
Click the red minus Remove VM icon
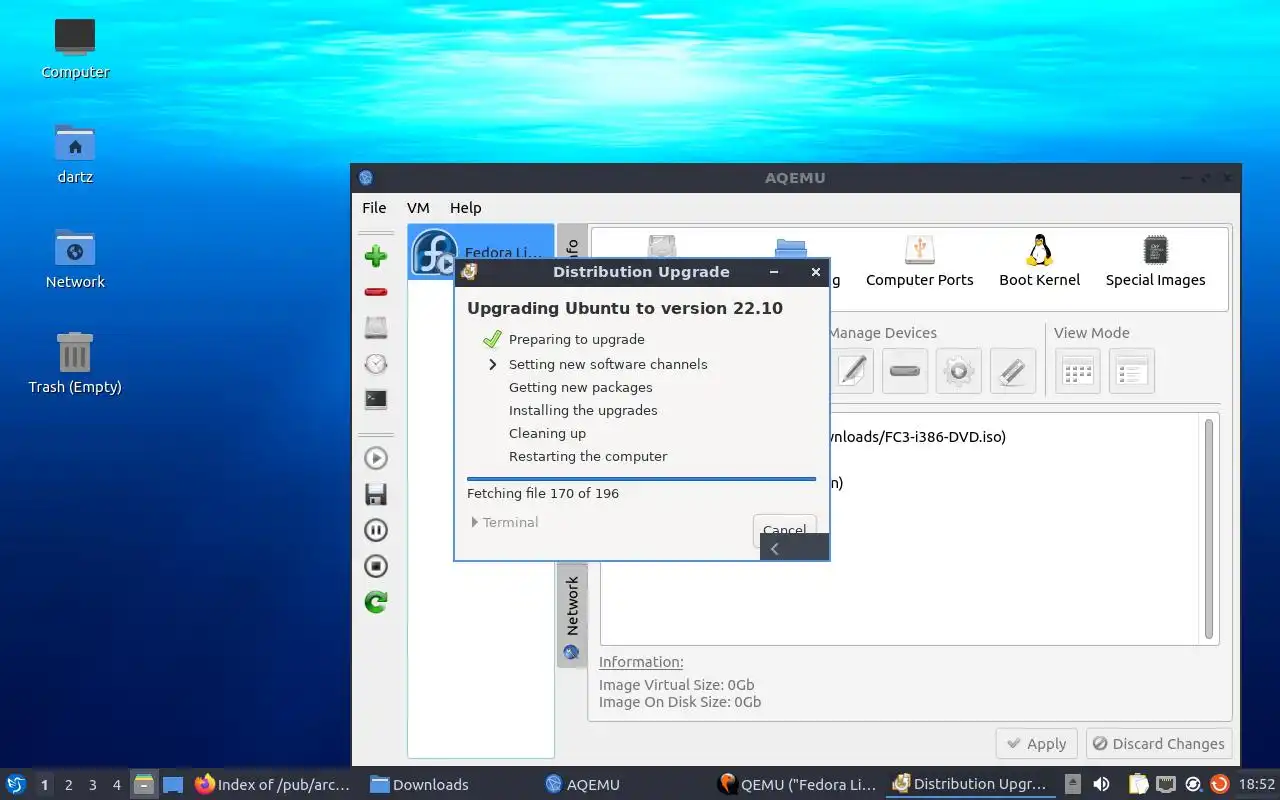376,292
